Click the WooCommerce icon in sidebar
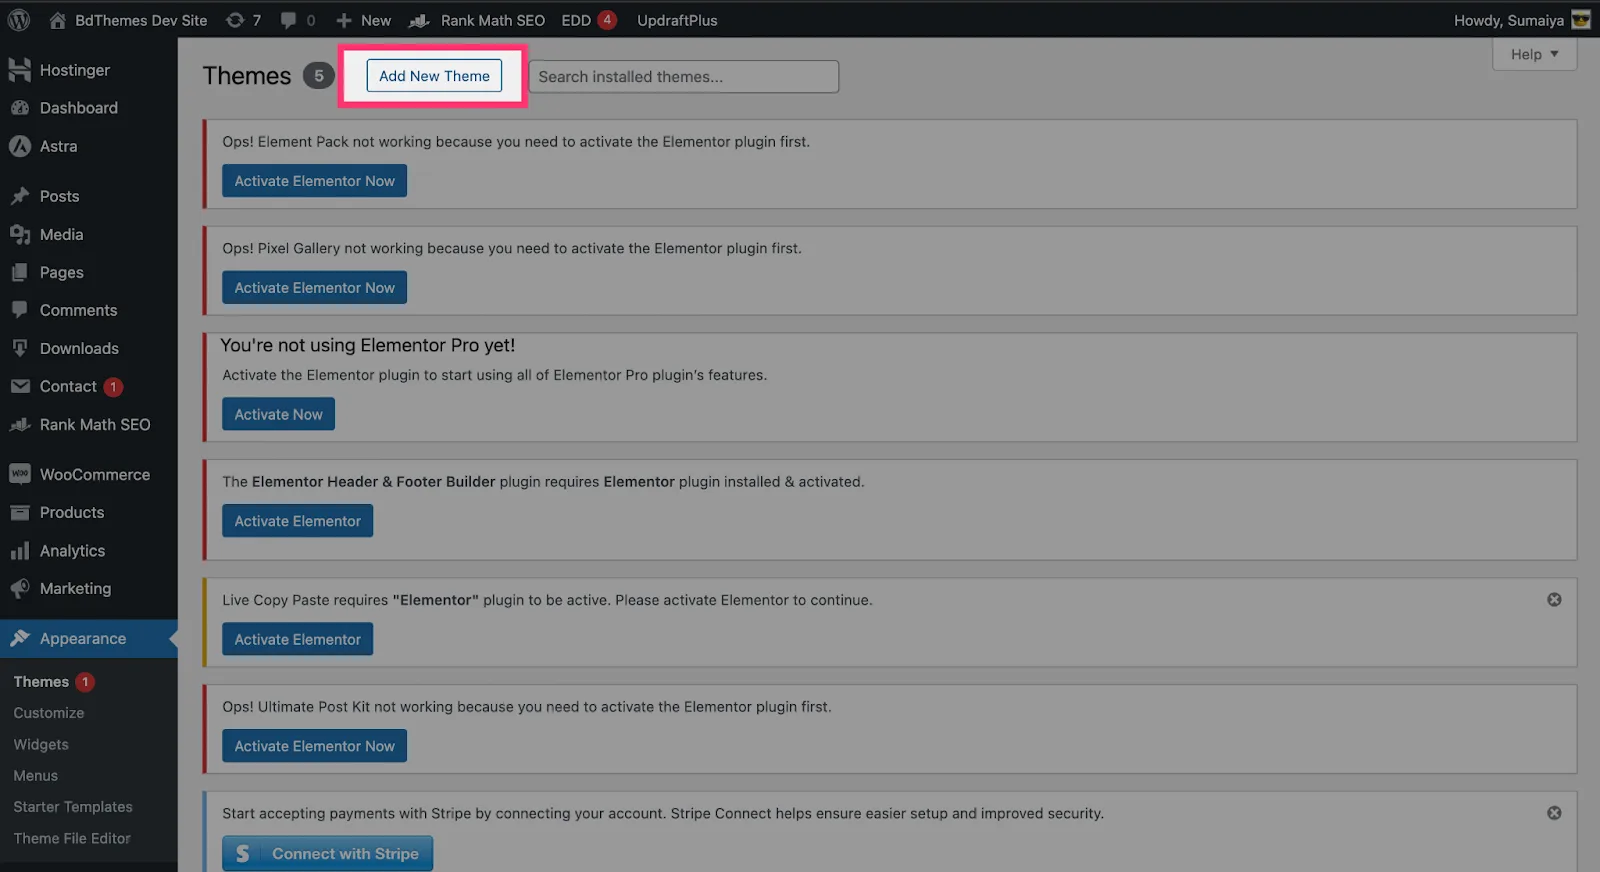 (20, 474)
